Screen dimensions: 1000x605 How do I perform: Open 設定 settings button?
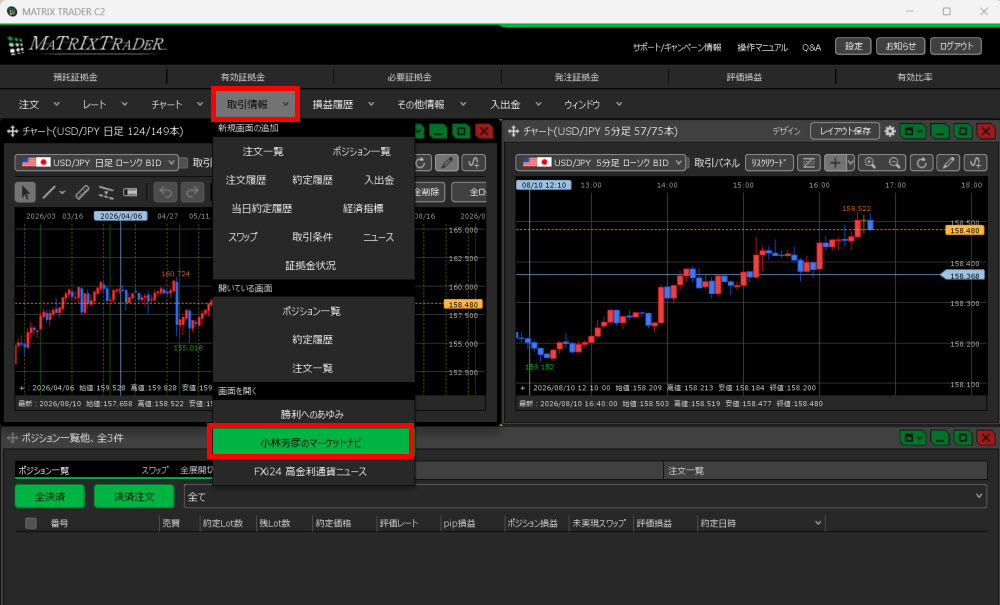click(853, 46)
